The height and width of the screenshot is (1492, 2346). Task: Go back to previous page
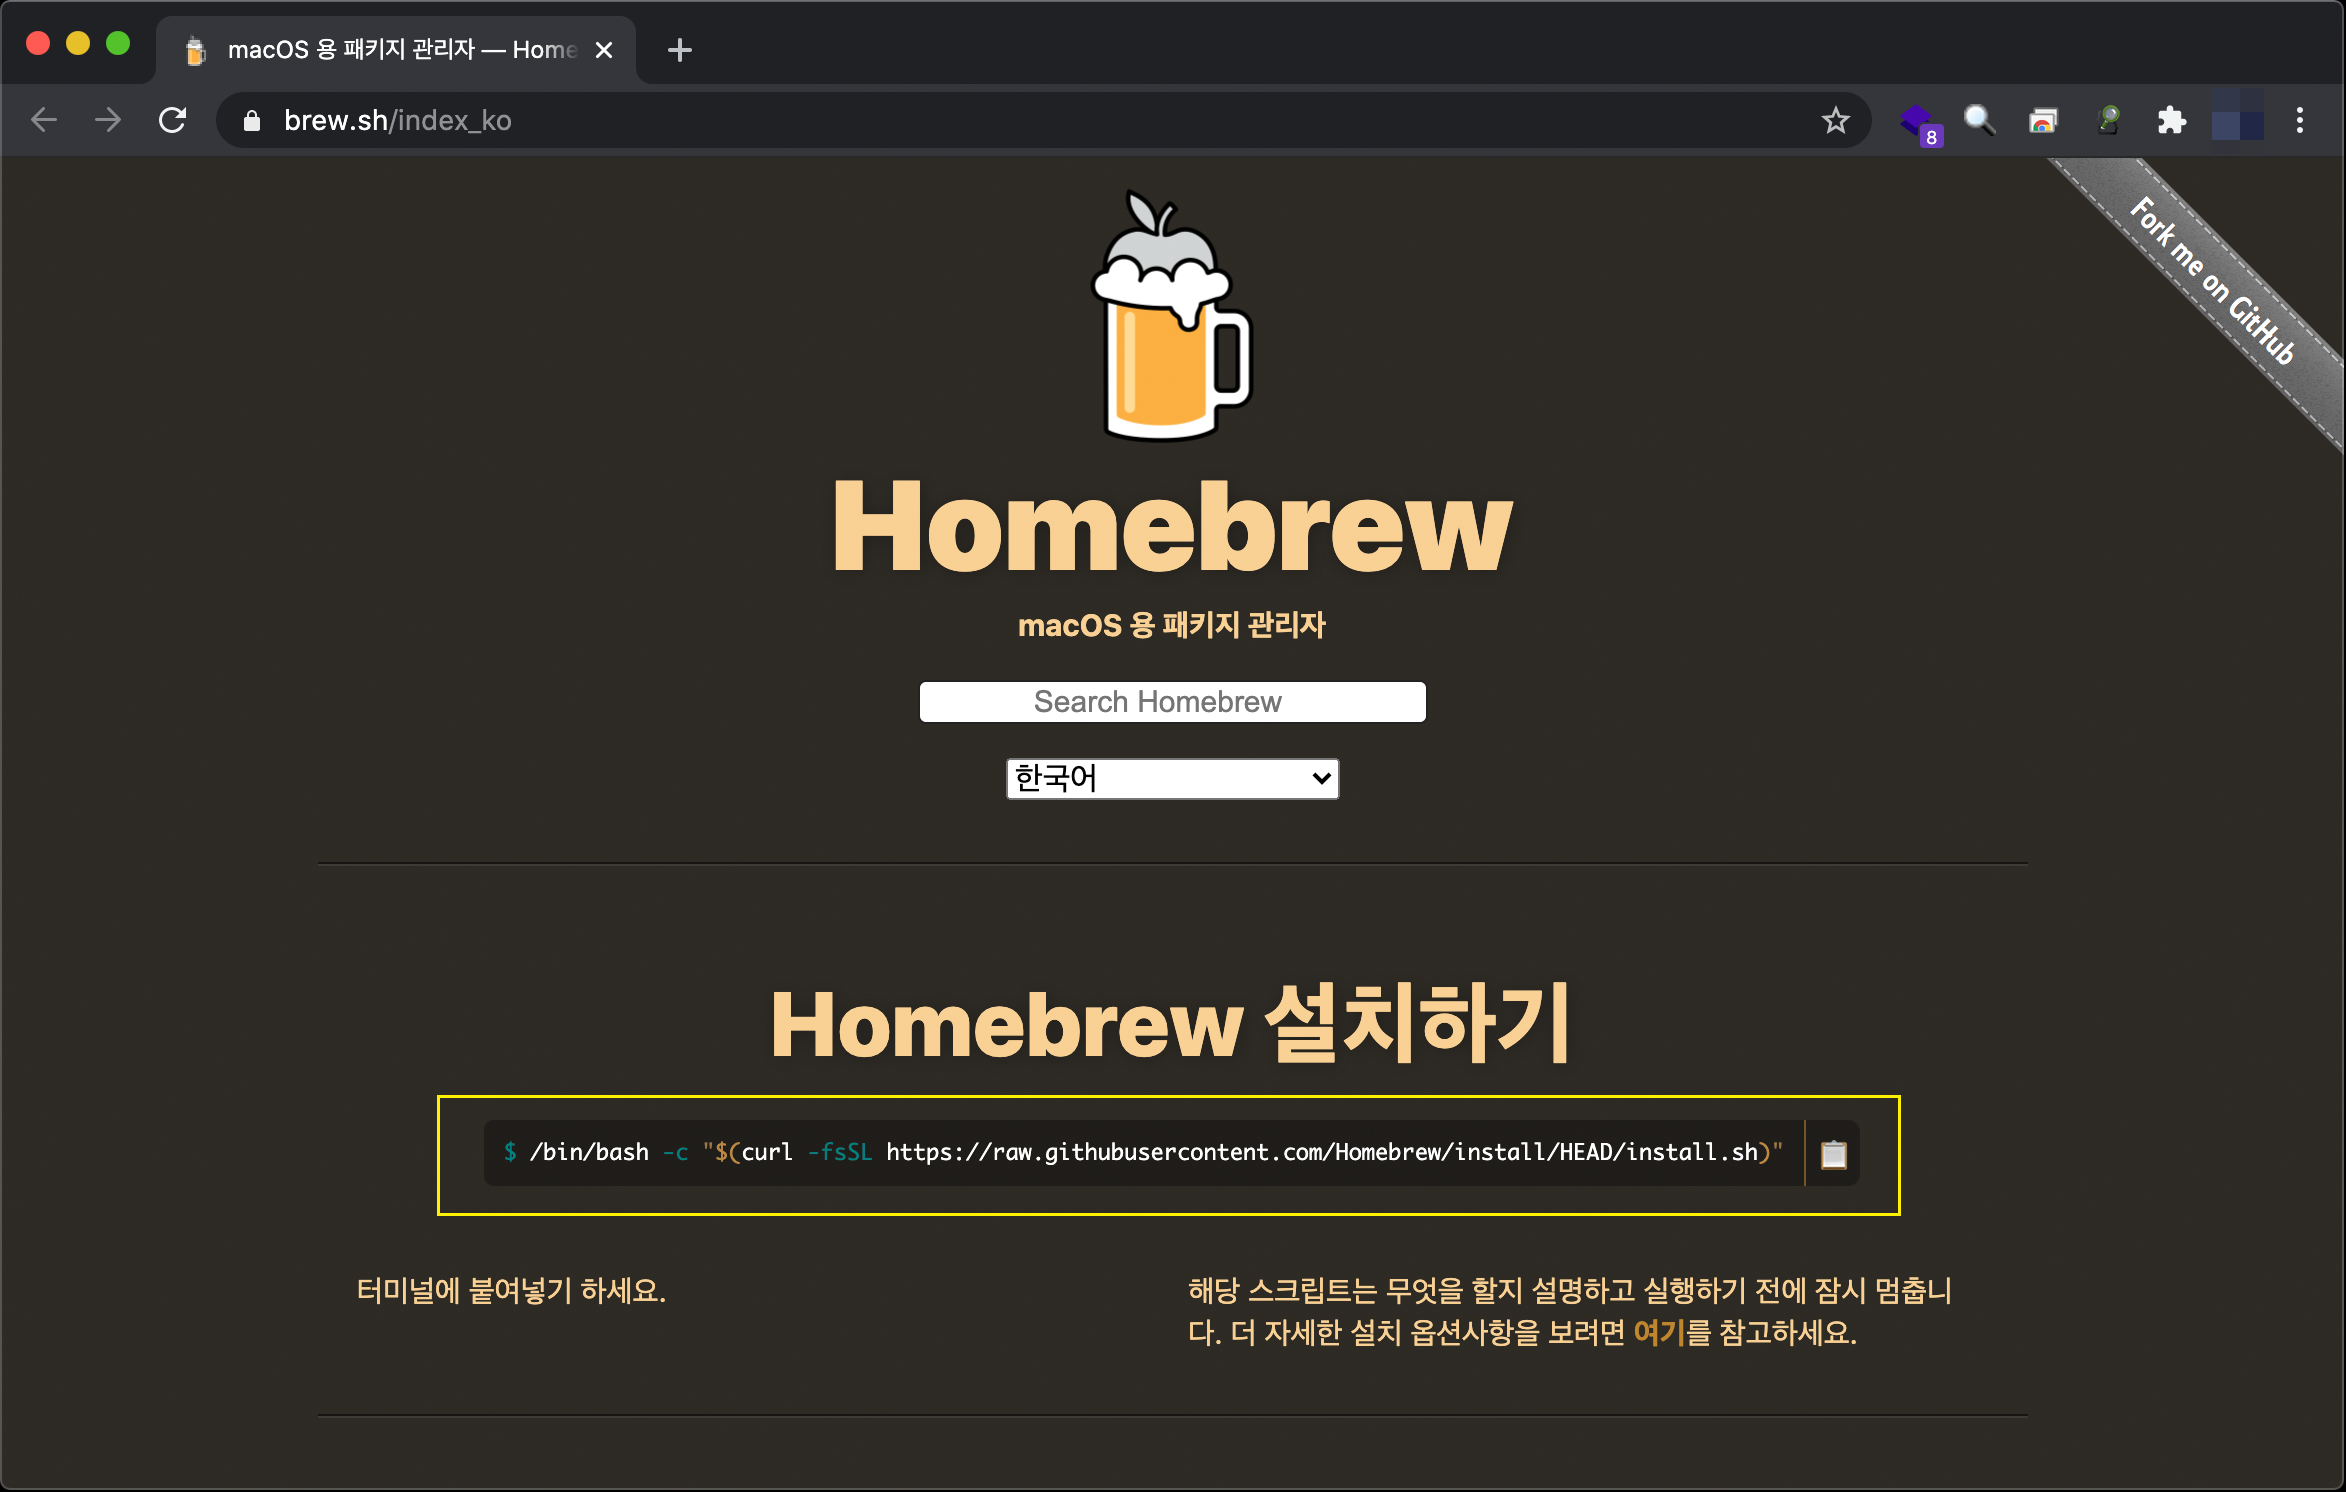tap(44, 121)
